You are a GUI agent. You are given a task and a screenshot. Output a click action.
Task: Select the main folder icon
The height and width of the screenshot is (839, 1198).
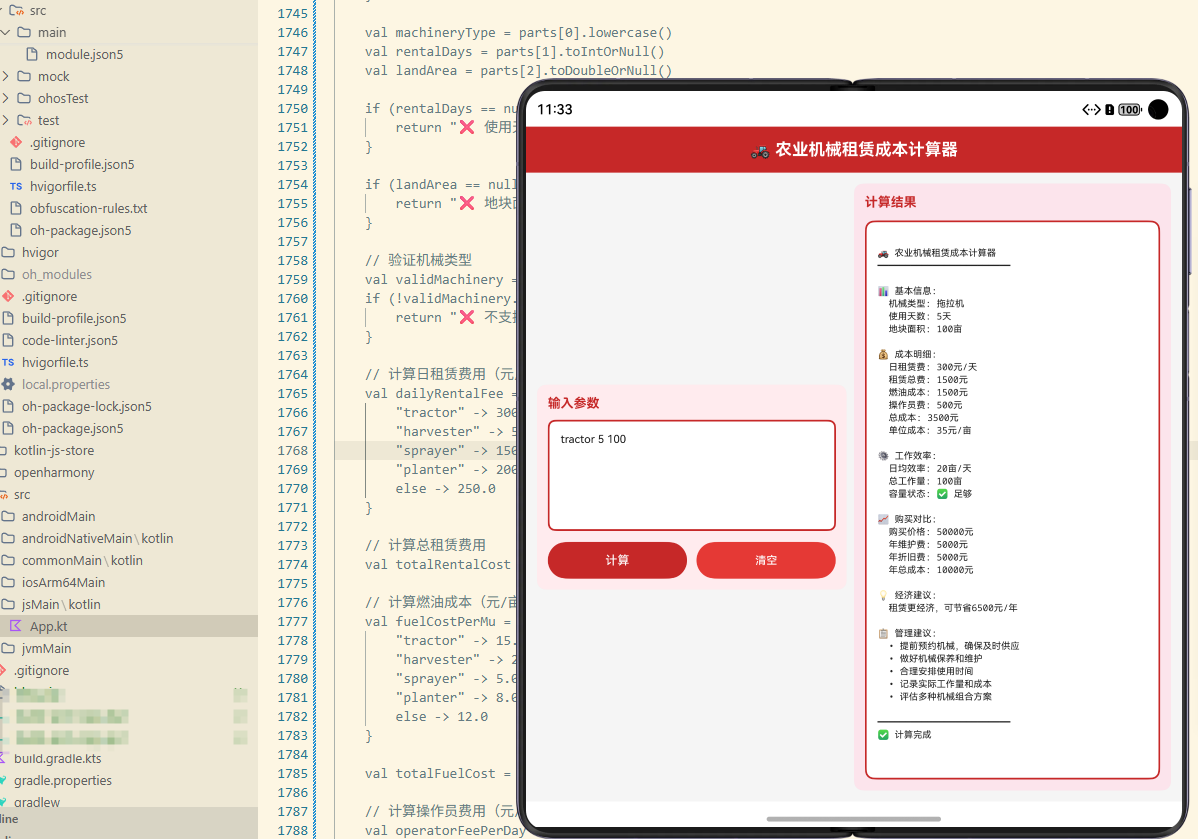[24, 32]
